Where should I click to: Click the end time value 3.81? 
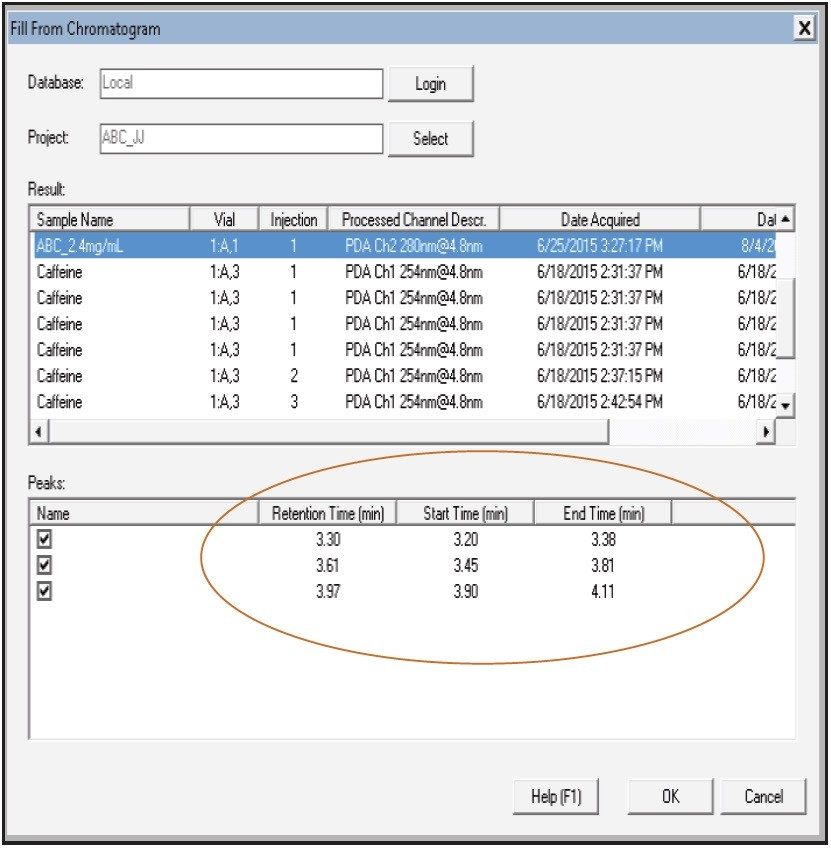(x=603, y=565)
